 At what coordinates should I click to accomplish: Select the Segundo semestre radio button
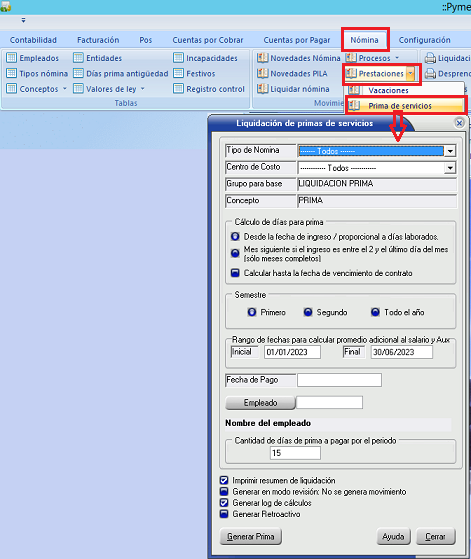pos(308,312)
